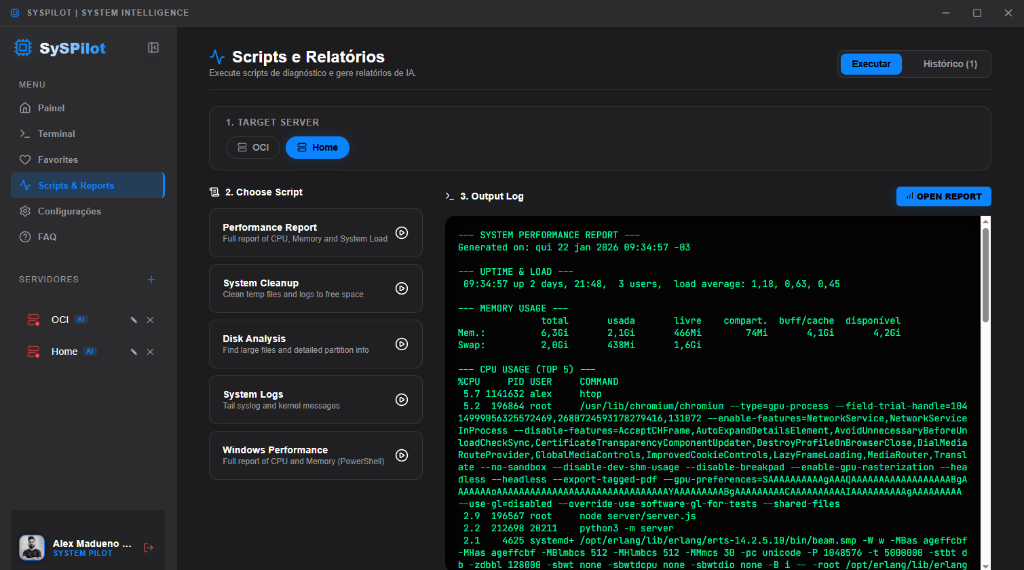Open the Terminal menu item
The height and width of the screenshot is (570, 1024).
pos(88,134)
